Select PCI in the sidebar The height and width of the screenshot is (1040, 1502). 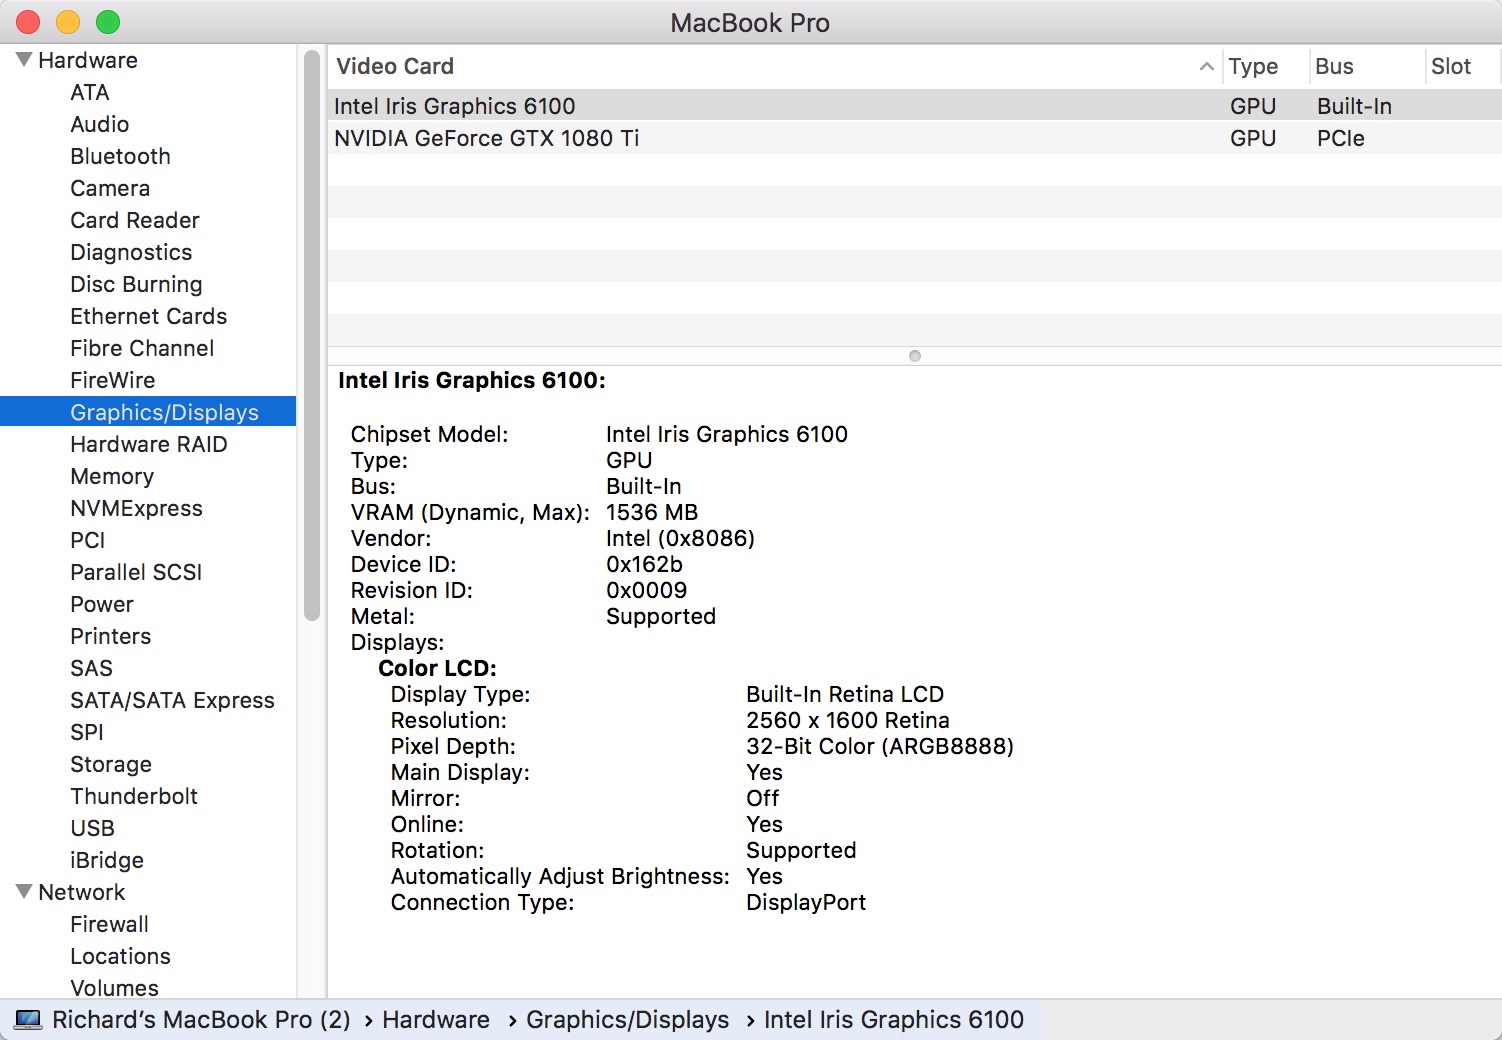(x=88, y=540)
